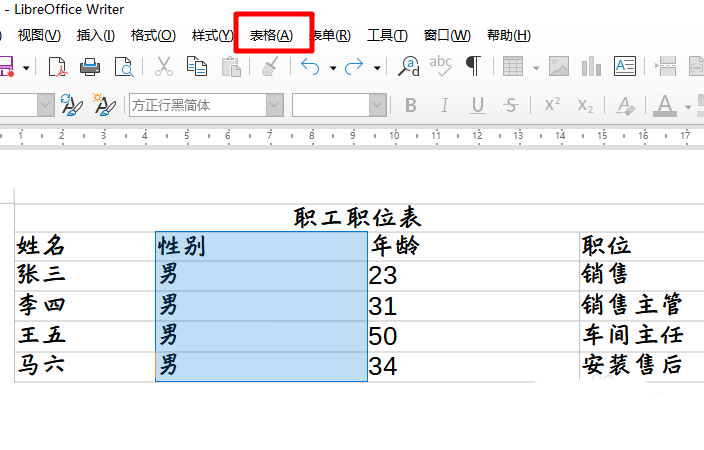Click the Insert Text Box icon
The image size is (704, 450).
click(x=625, y=67)
